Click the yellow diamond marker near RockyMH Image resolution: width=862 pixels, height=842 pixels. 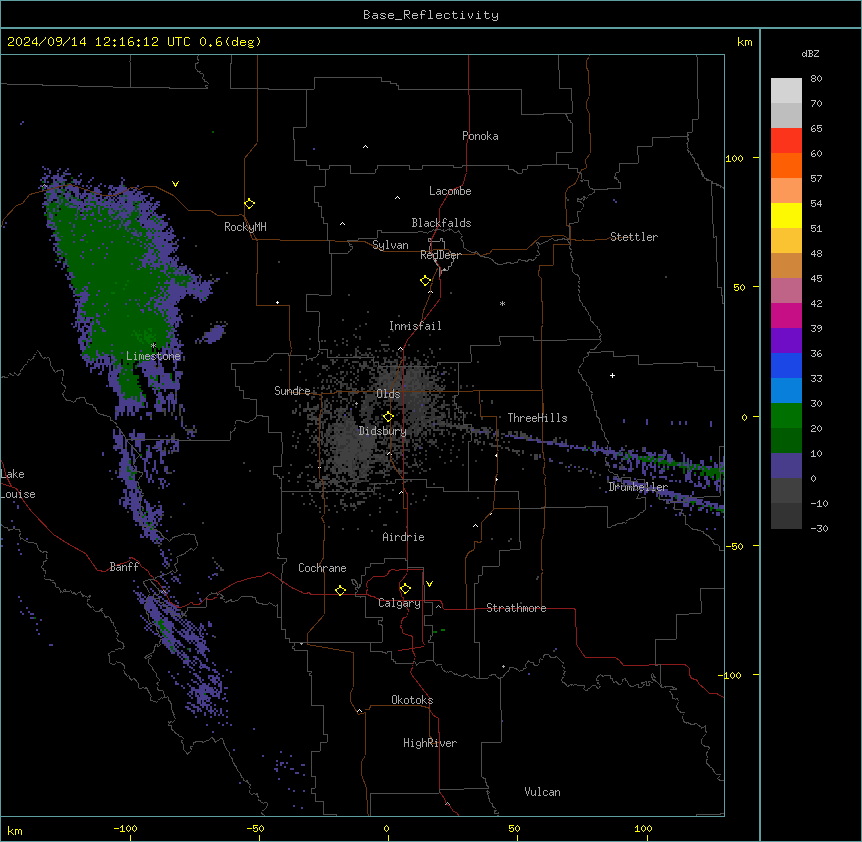(249, 204)
